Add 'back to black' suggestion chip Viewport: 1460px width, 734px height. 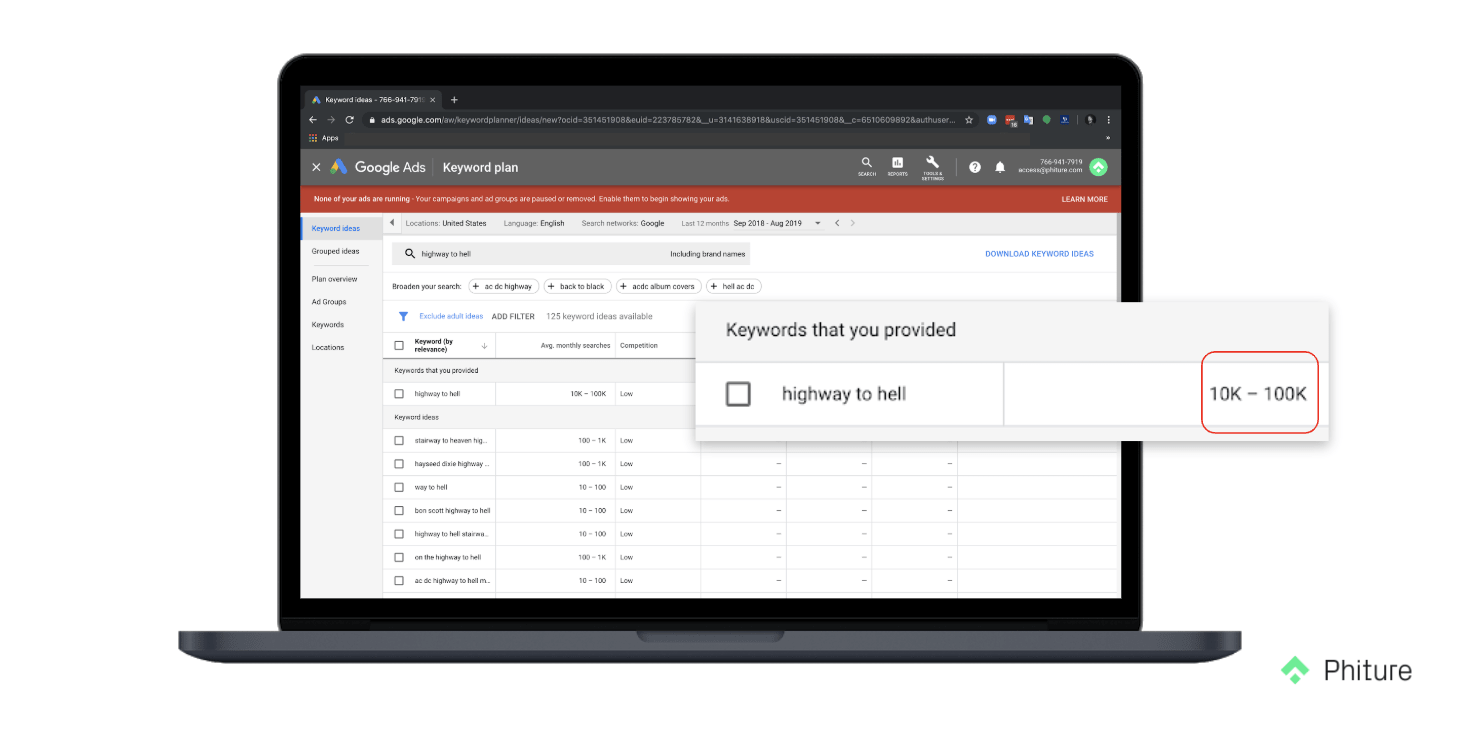(578, 286)
